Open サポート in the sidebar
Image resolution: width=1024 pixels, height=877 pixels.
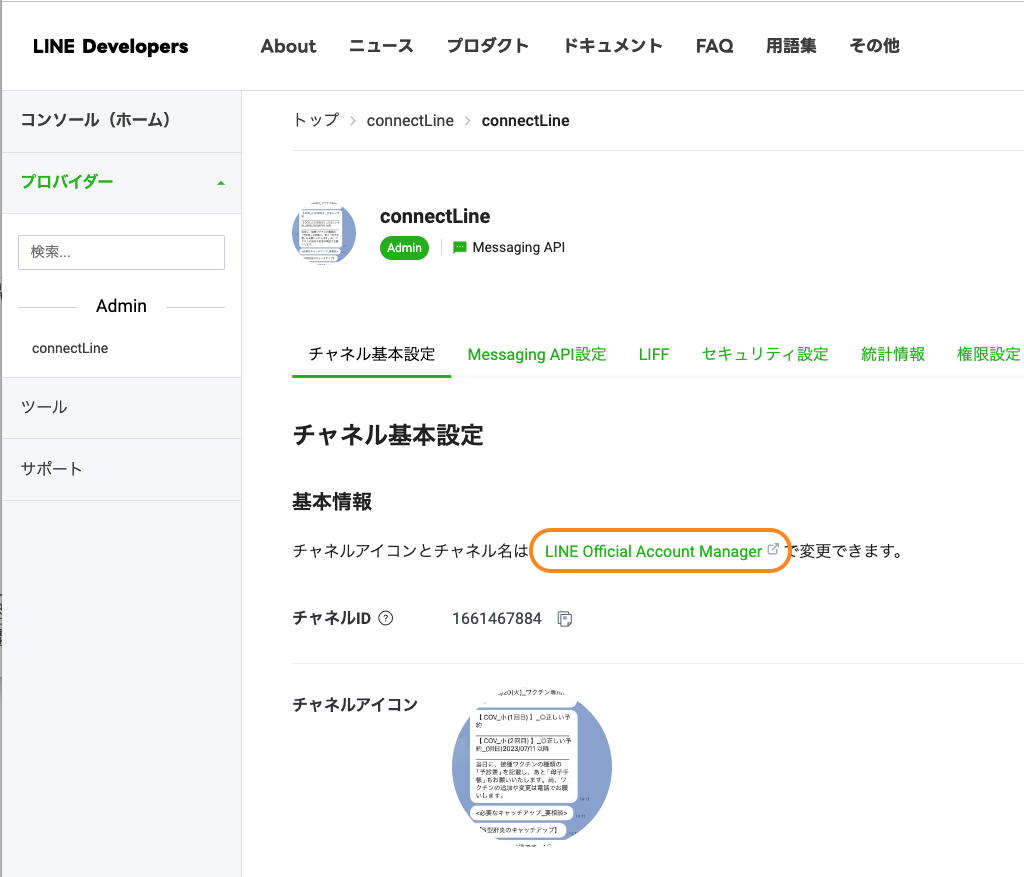tap(121, 469)
